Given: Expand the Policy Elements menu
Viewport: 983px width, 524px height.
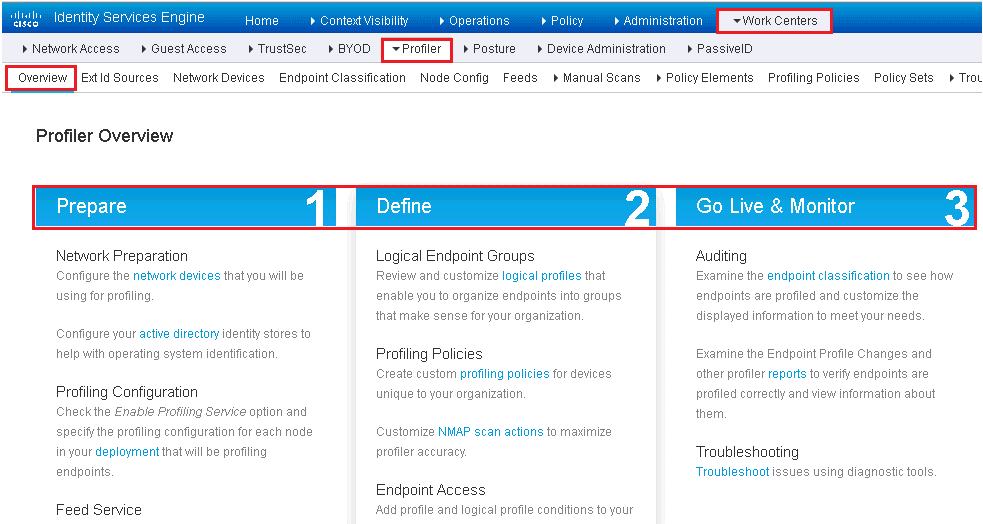Looking at the screenshot, I should point(705,78).
